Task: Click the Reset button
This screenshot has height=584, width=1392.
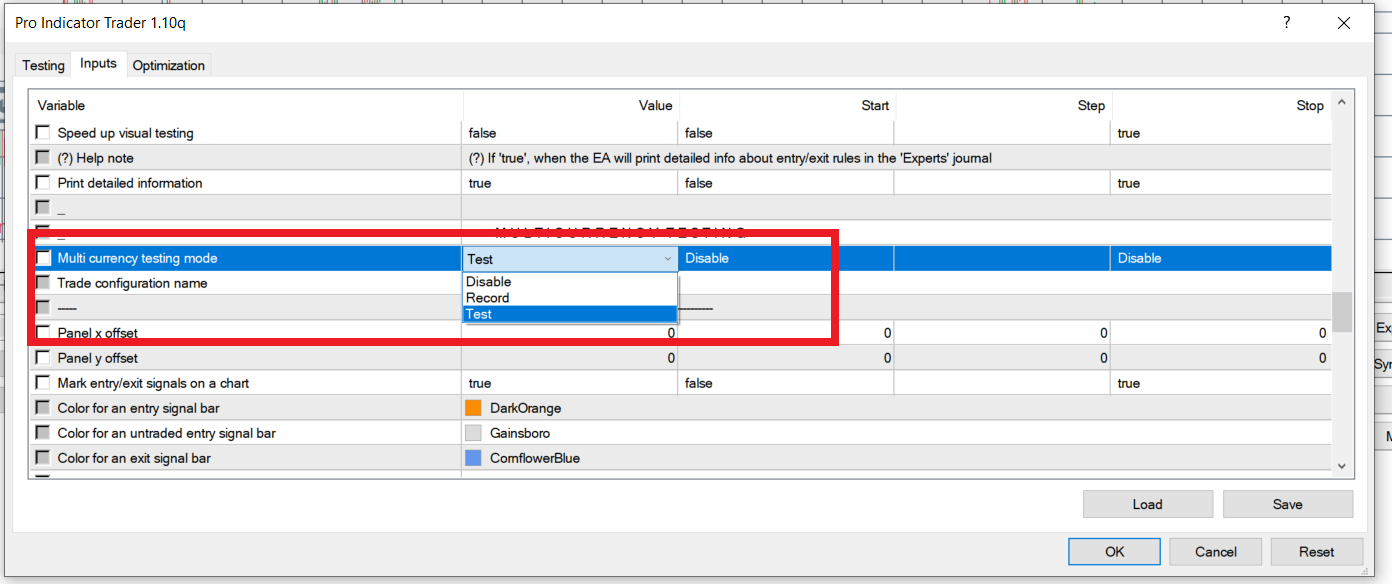Action: tap(1316, 552)
